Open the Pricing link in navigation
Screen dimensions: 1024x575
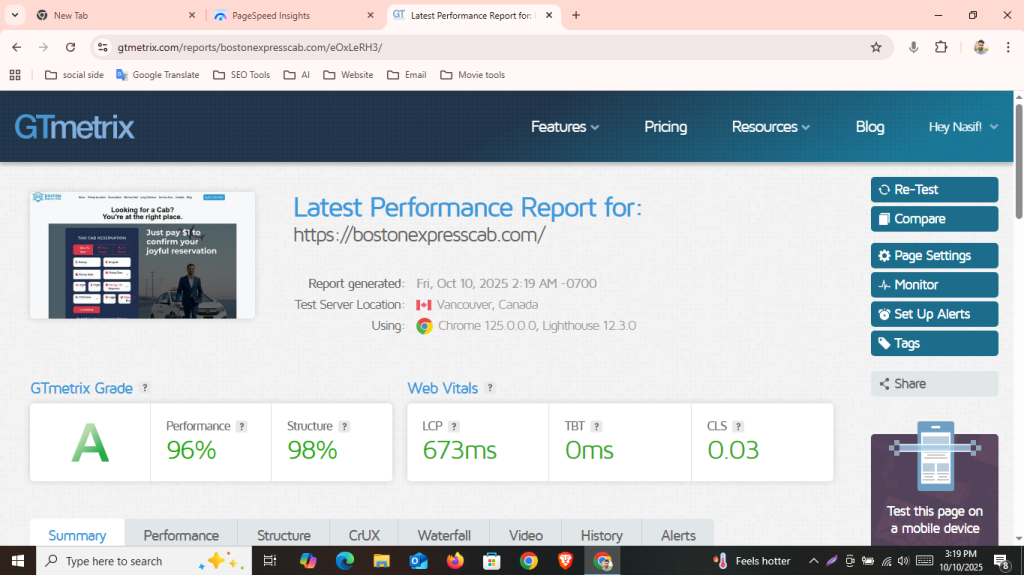coord(665,127)
